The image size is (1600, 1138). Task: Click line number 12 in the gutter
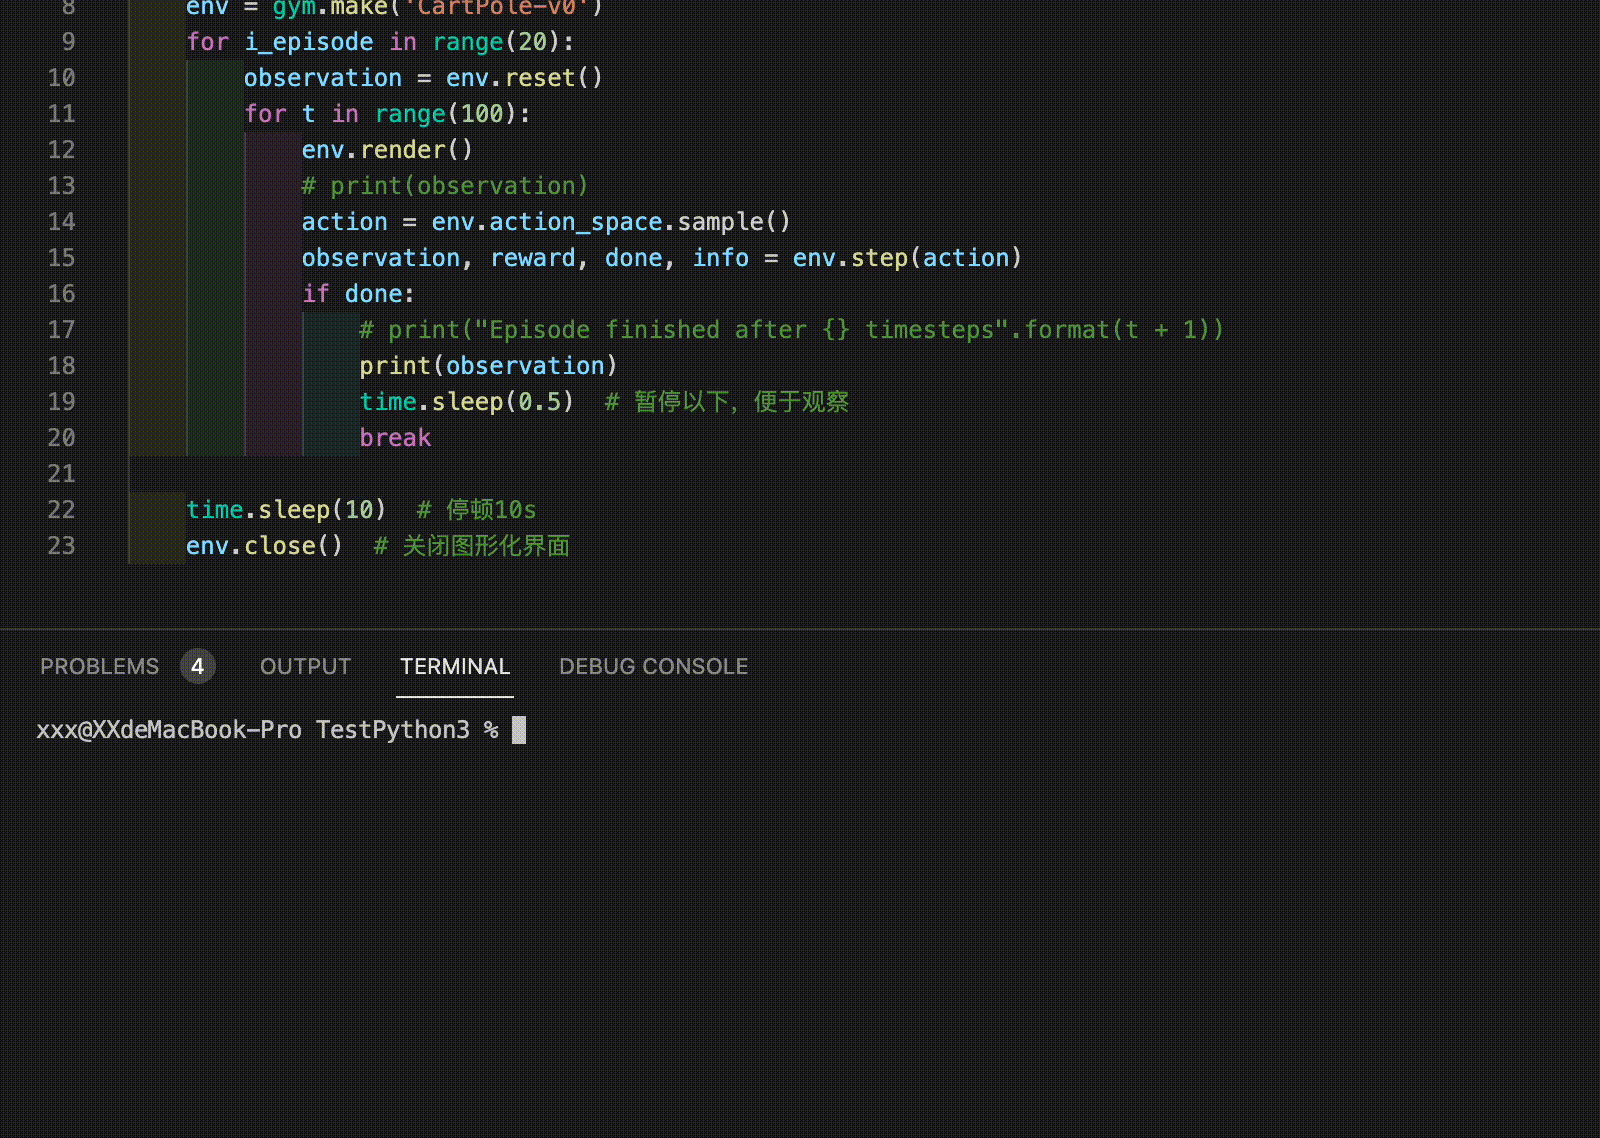[x=61, y=150]
